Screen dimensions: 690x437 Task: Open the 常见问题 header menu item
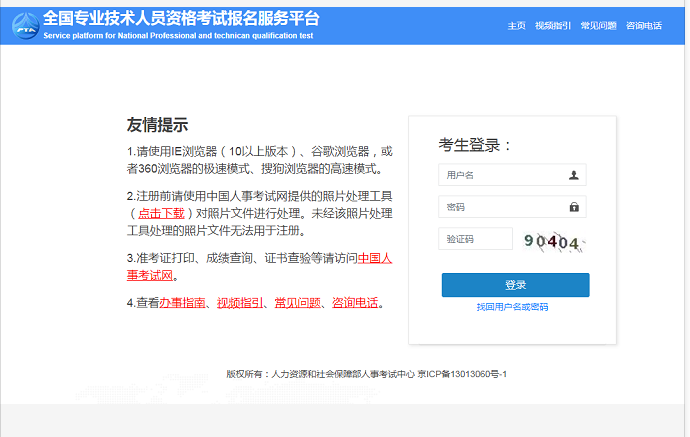(x=598, y=26)
